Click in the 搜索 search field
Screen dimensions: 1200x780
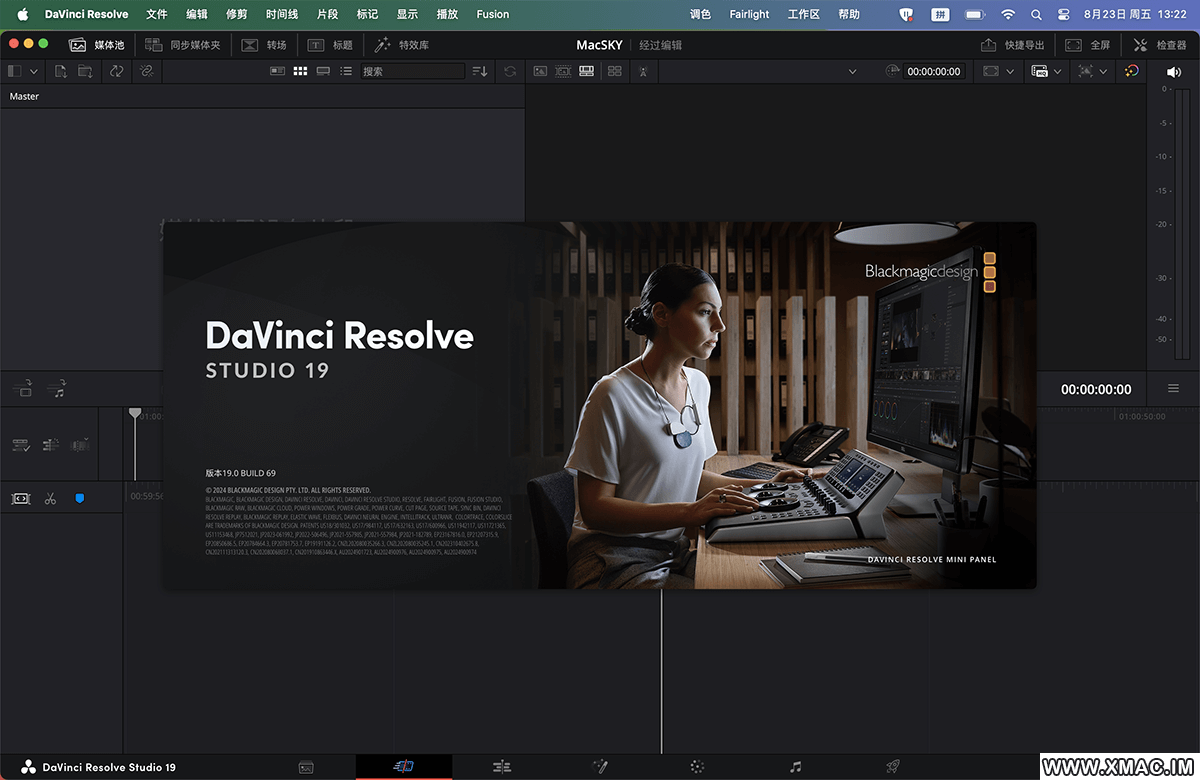coord(411,71)
